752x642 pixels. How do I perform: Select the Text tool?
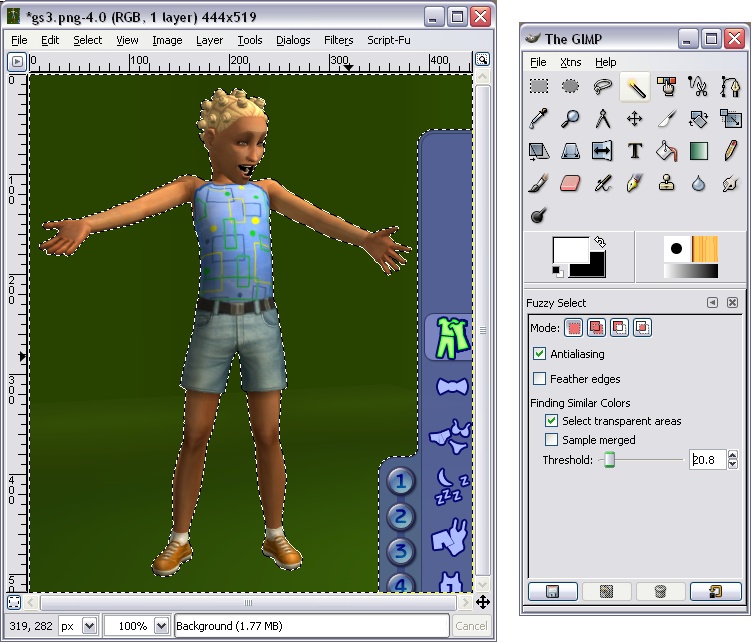(634, 151)
